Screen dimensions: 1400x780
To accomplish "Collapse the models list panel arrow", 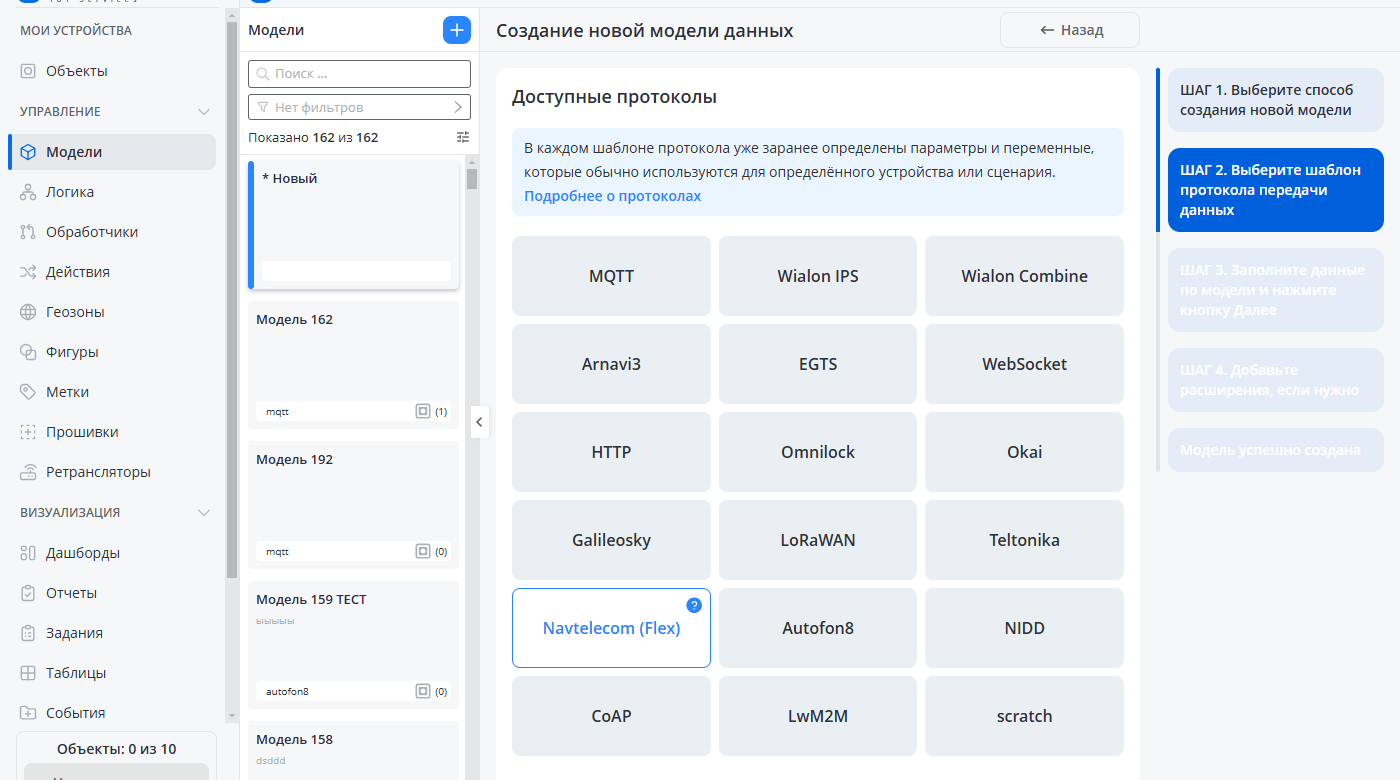I will click(479, 422).
